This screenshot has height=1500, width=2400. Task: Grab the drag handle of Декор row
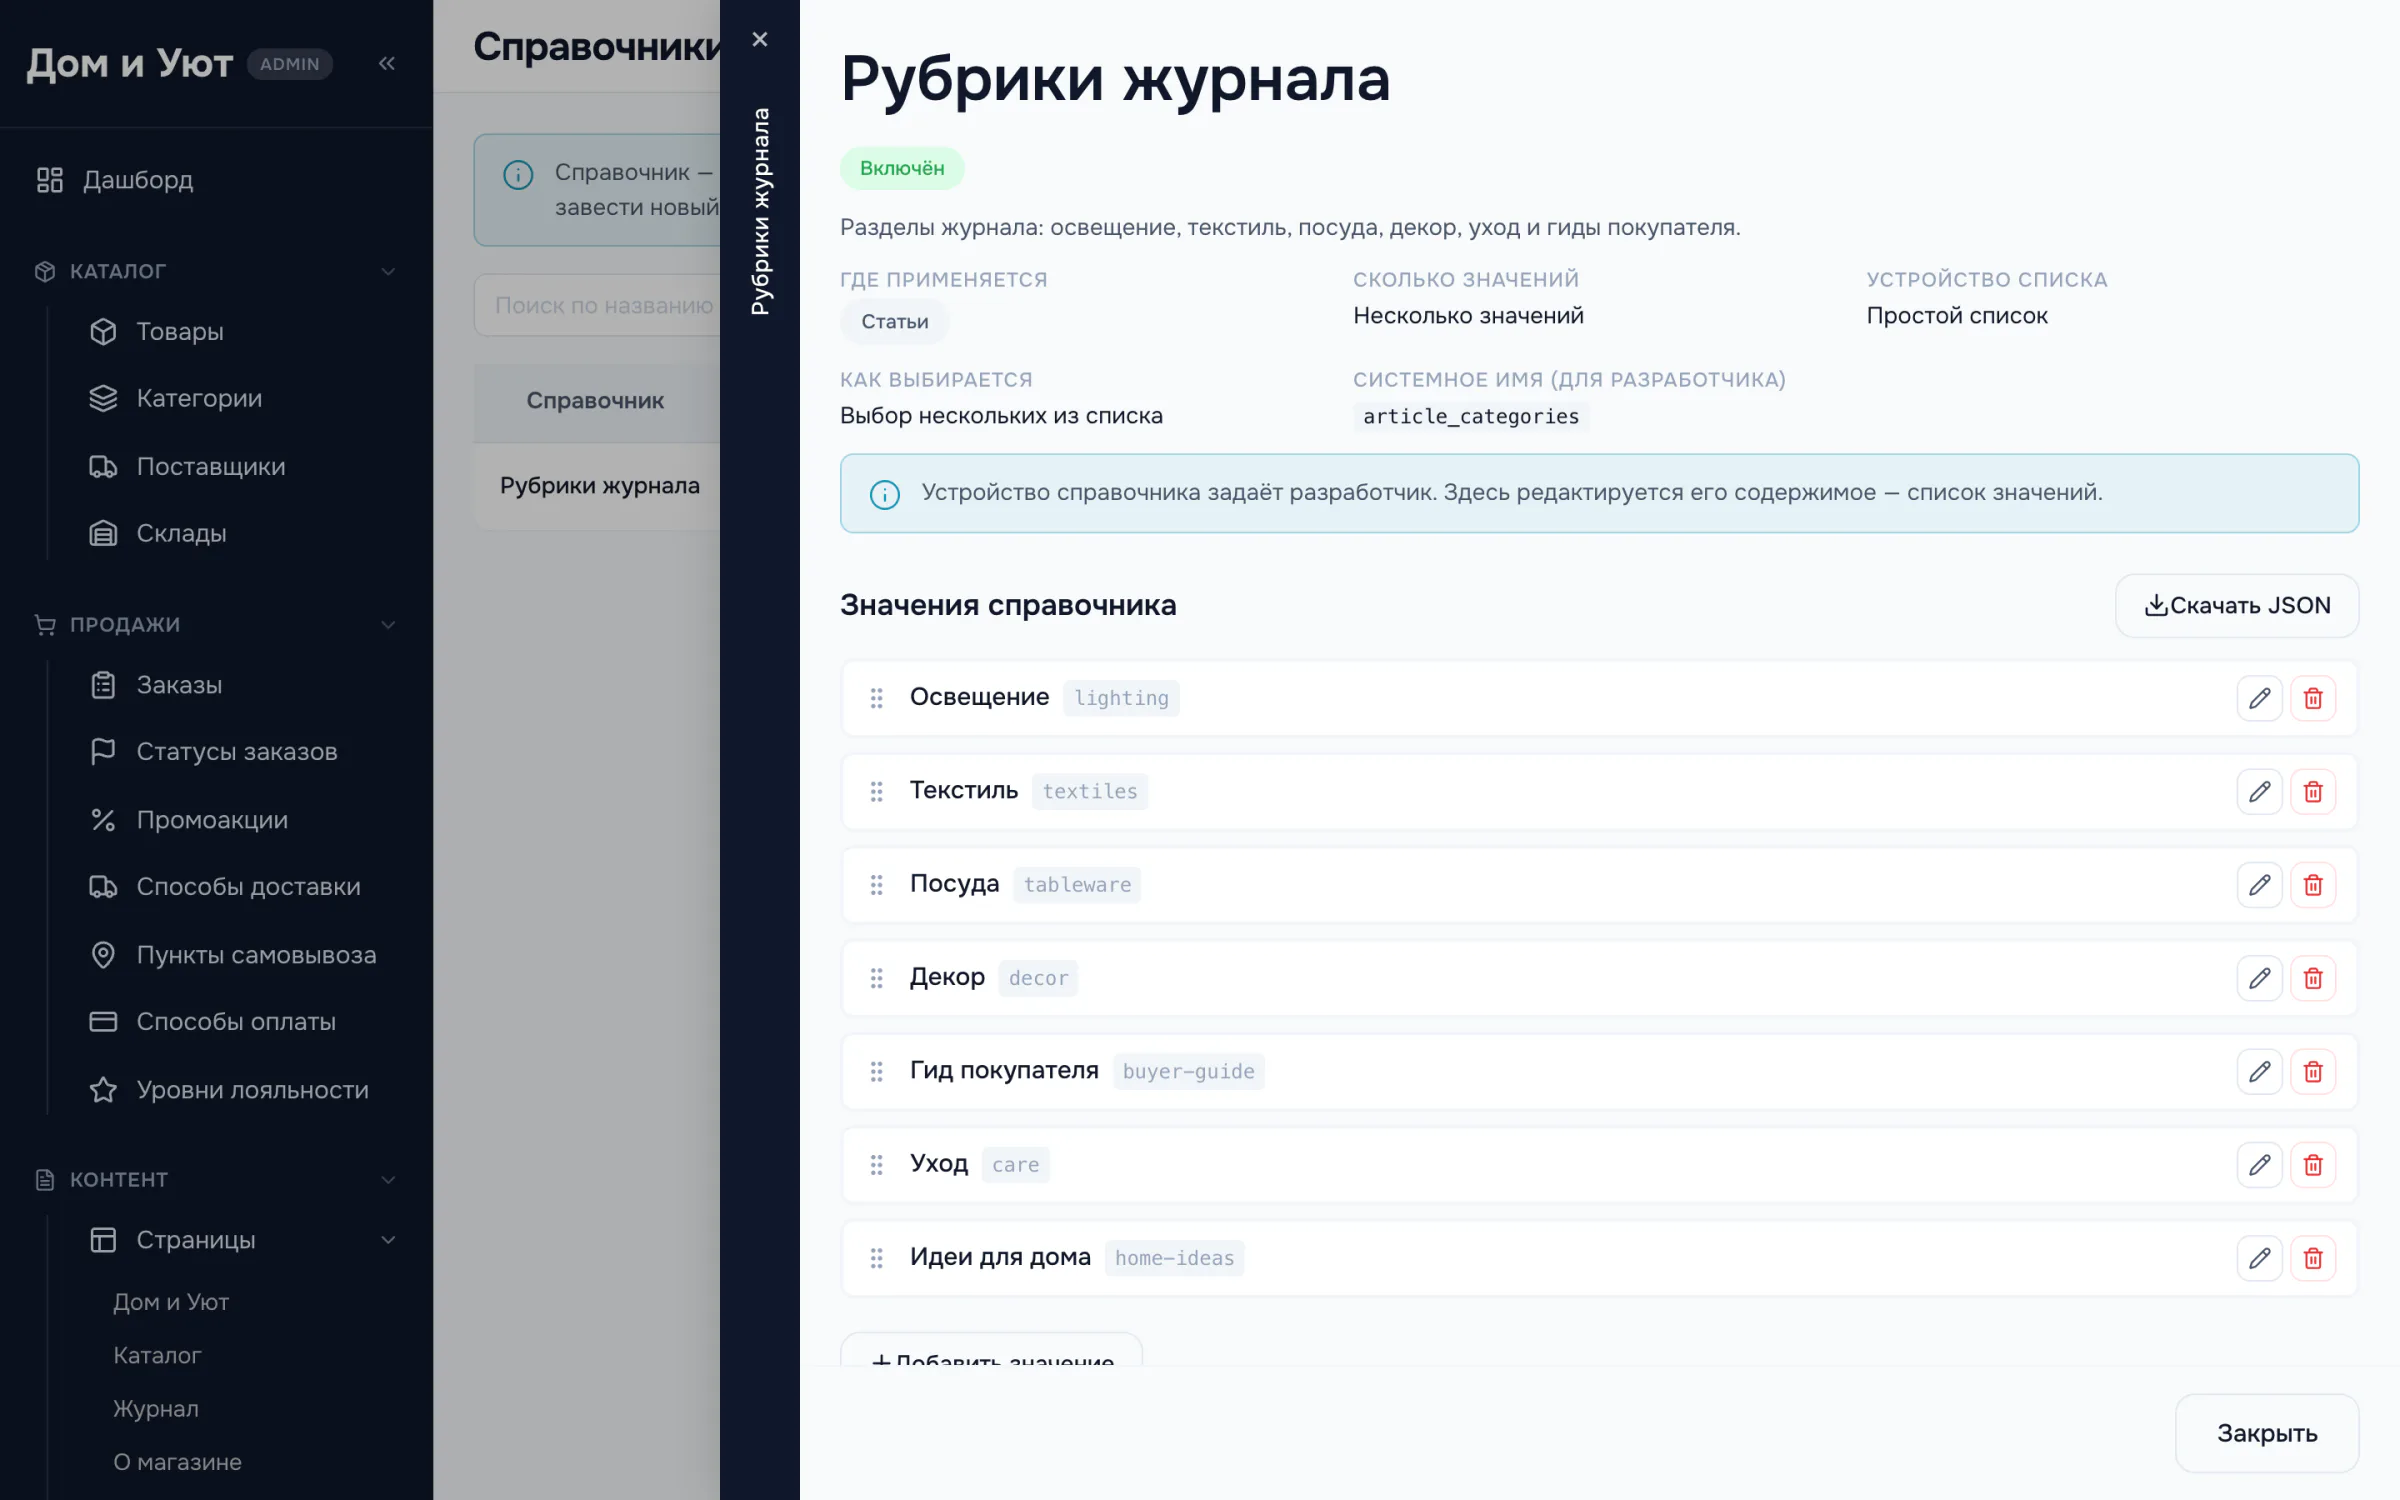[876, 978]
